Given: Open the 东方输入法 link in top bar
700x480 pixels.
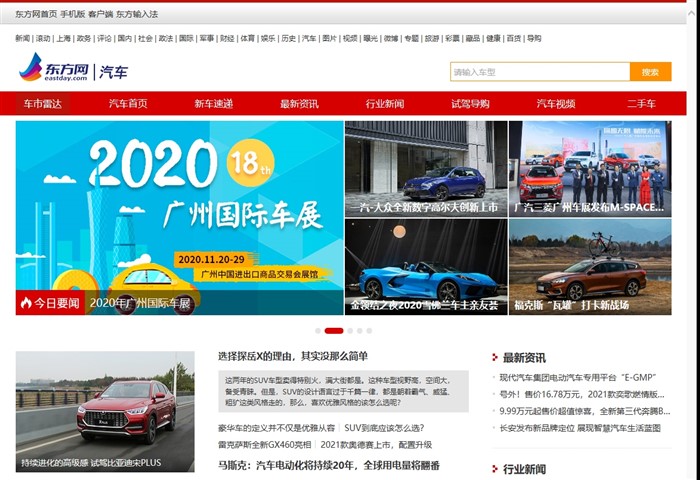Looking at the screenshot, I should click(137, 14).
